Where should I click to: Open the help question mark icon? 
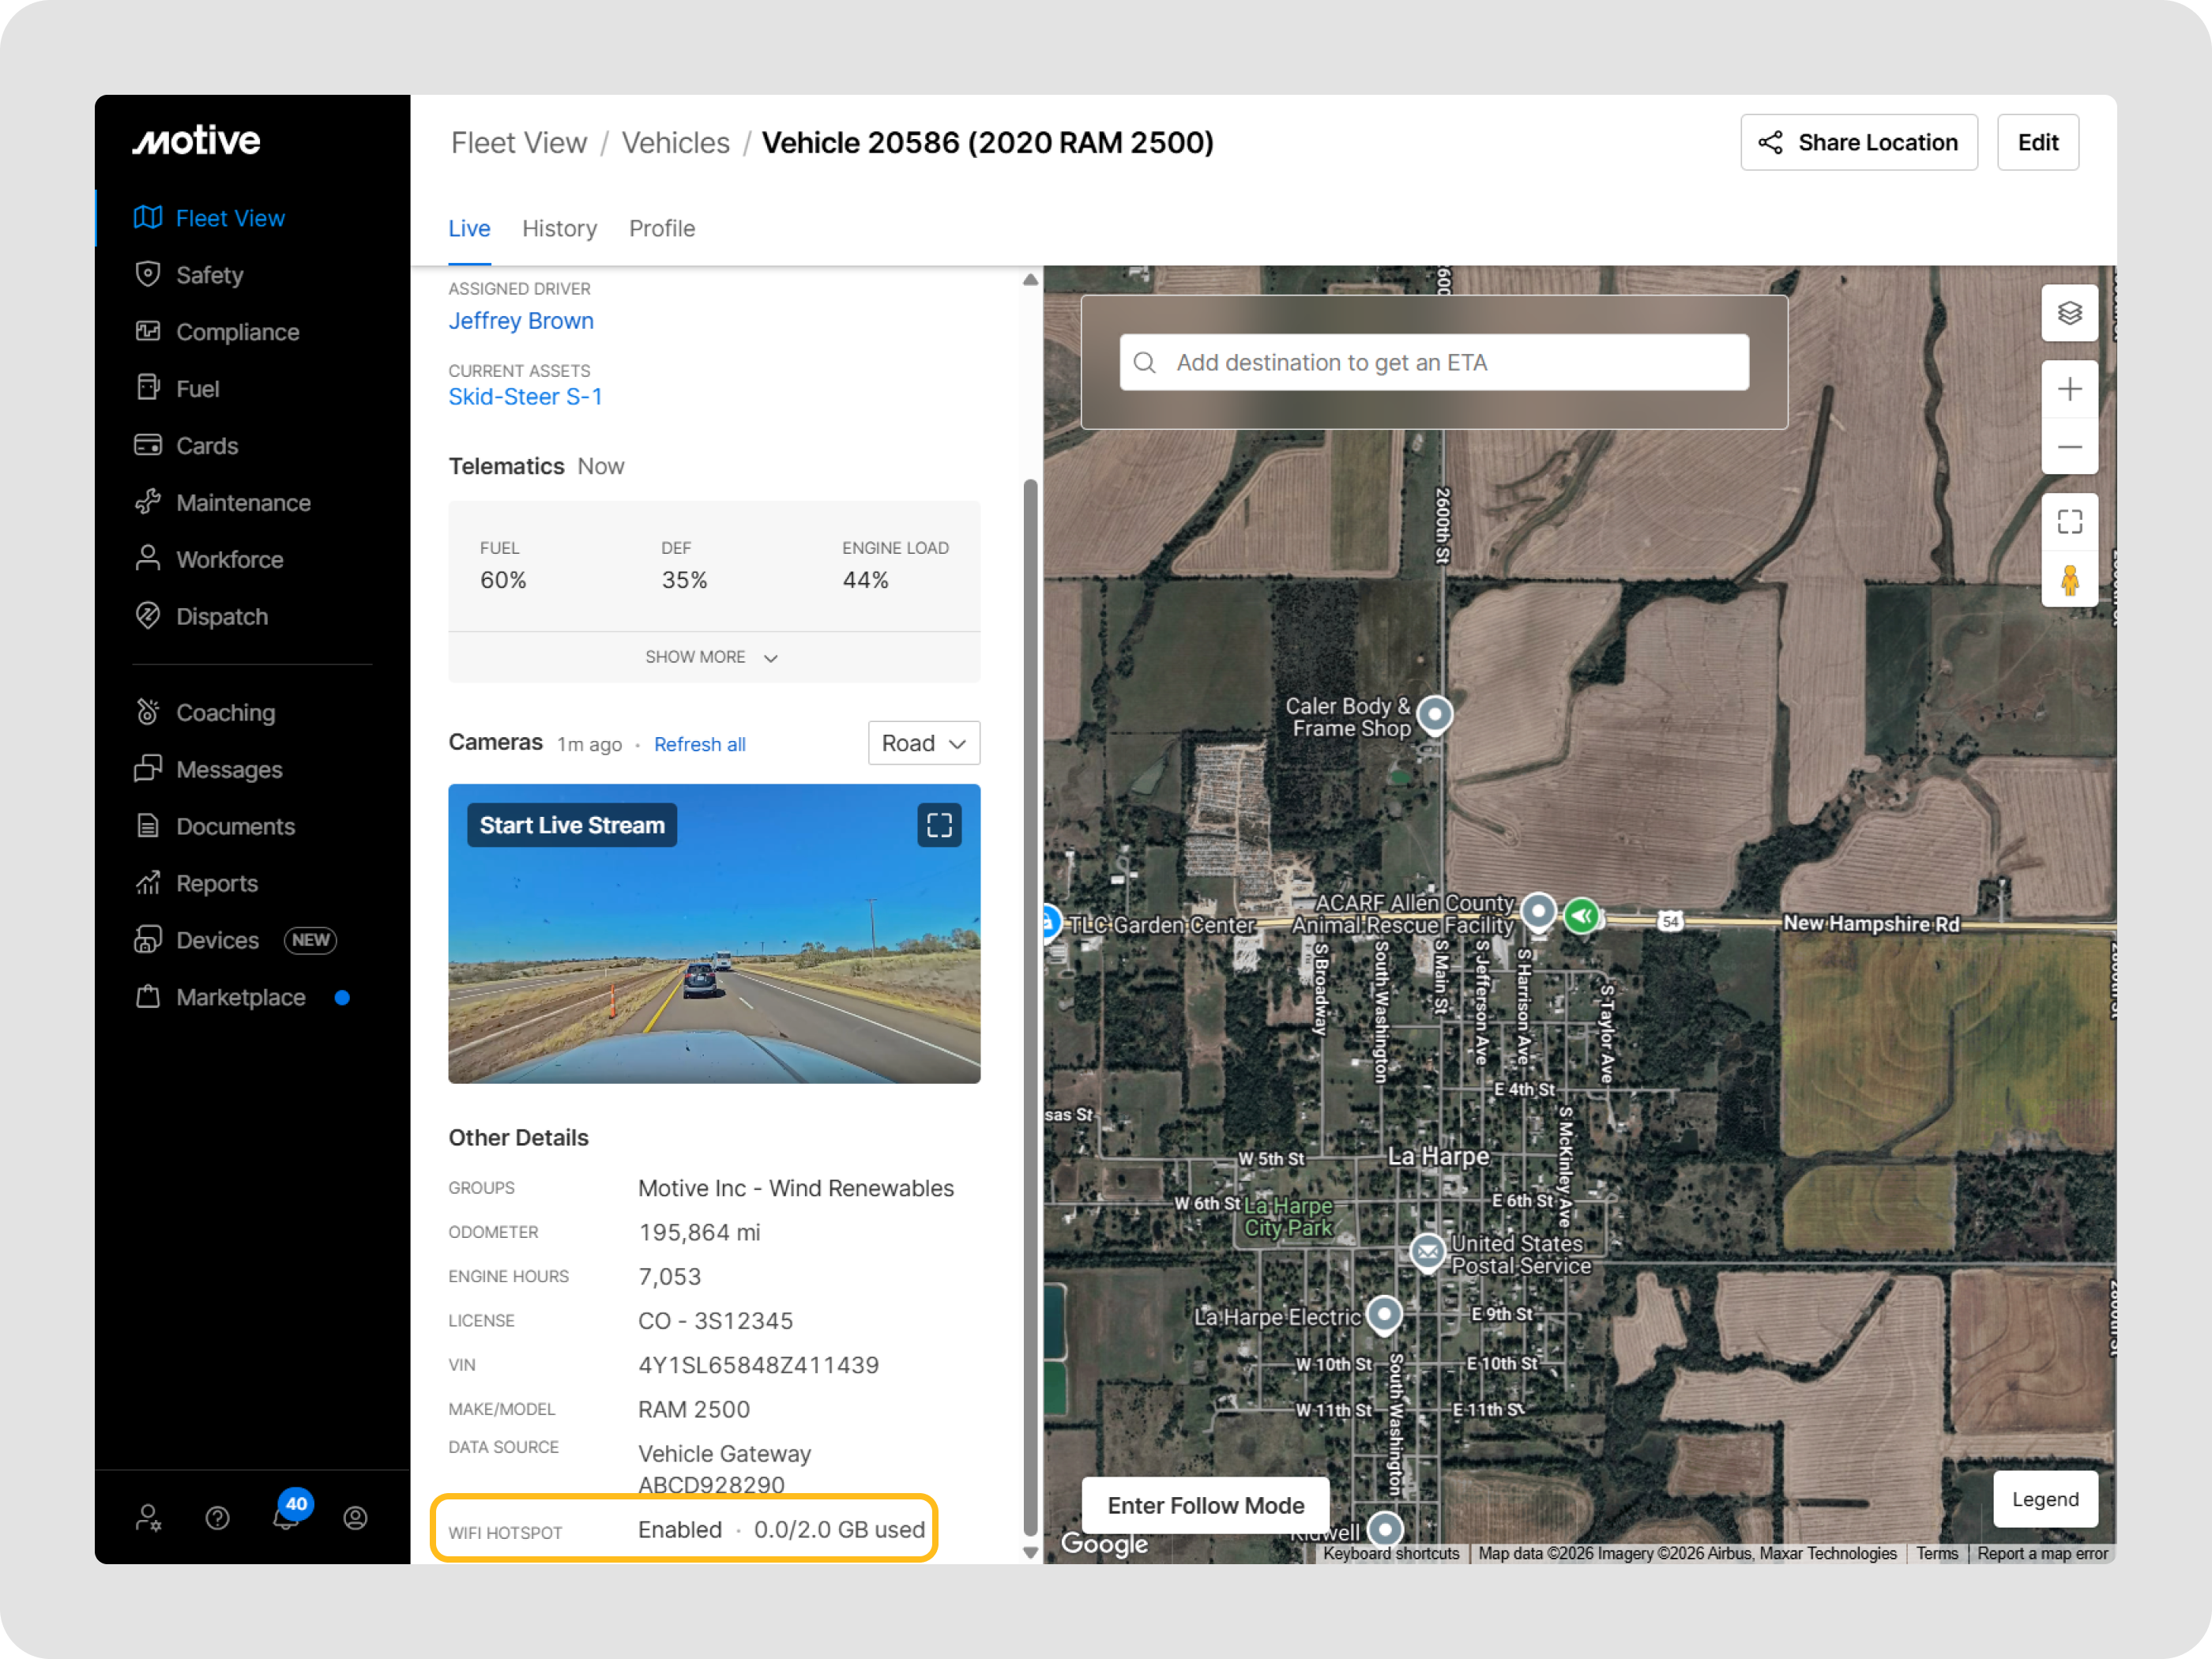[217, 1518]
